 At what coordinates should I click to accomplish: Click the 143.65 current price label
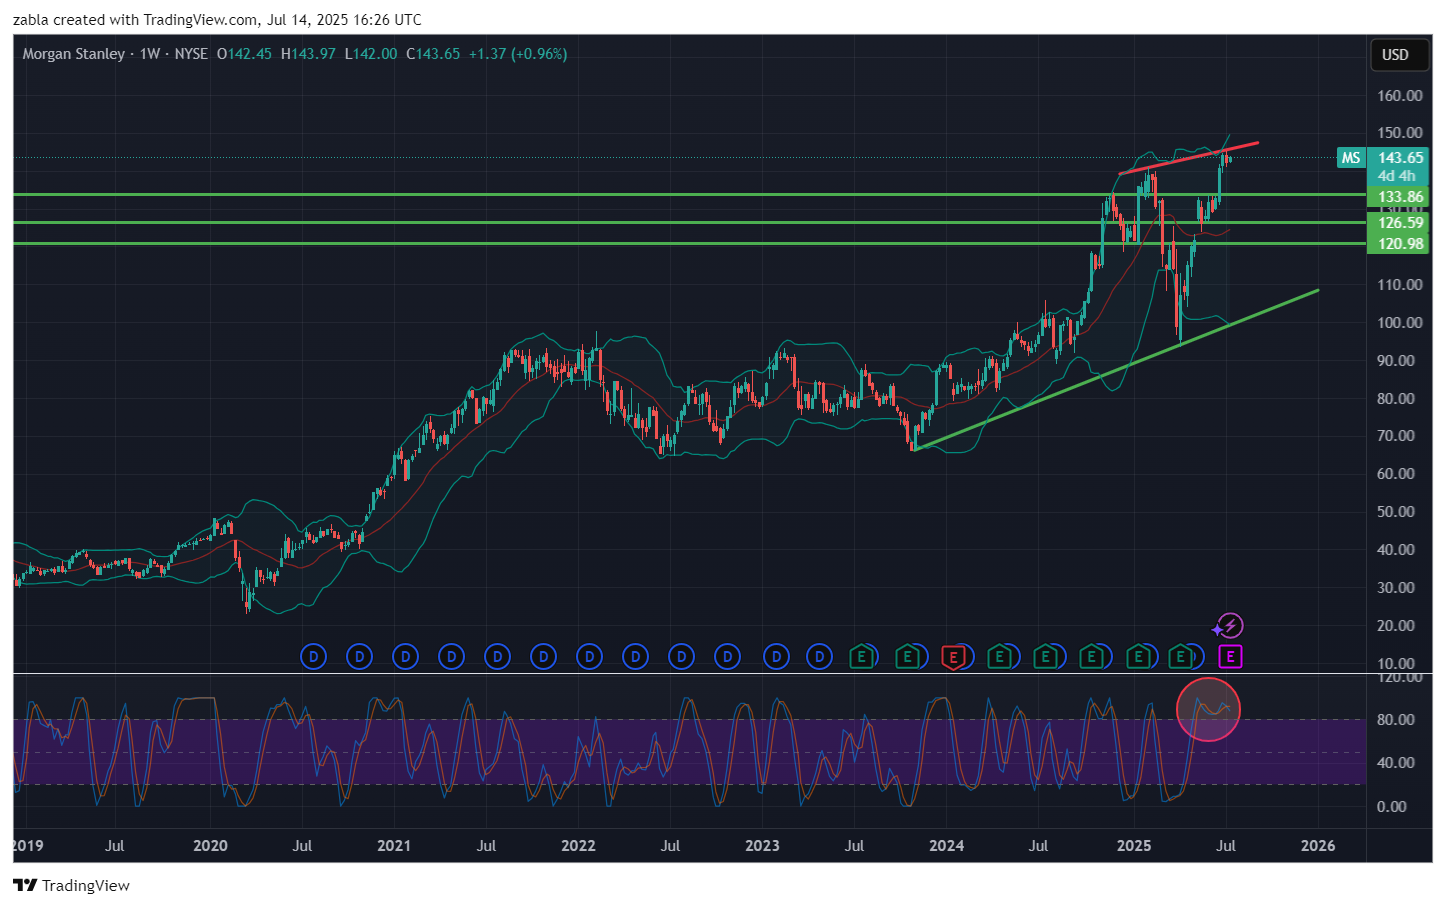click(x=1400, y=158)
